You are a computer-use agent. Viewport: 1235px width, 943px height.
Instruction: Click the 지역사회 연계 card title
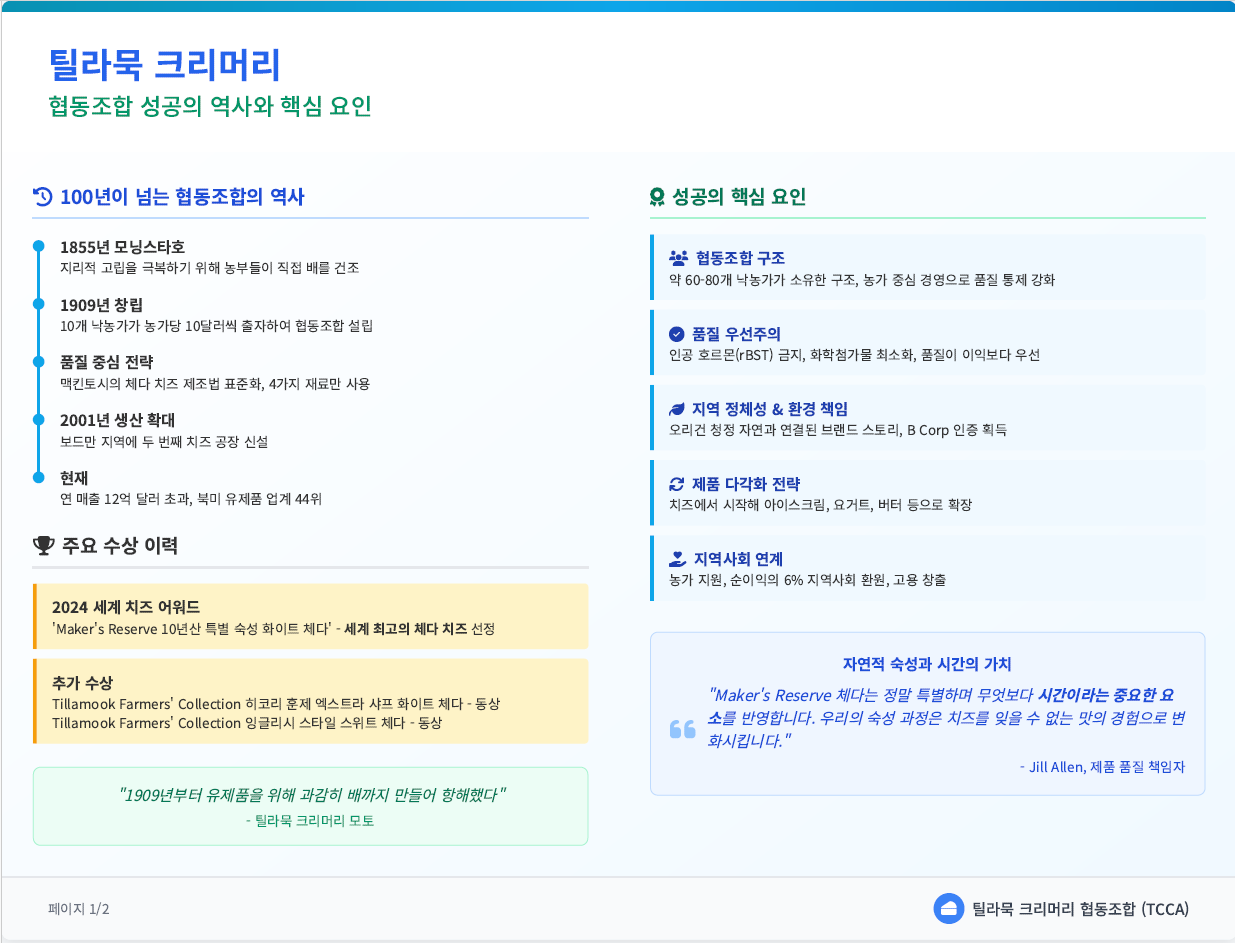pos(738,559)
